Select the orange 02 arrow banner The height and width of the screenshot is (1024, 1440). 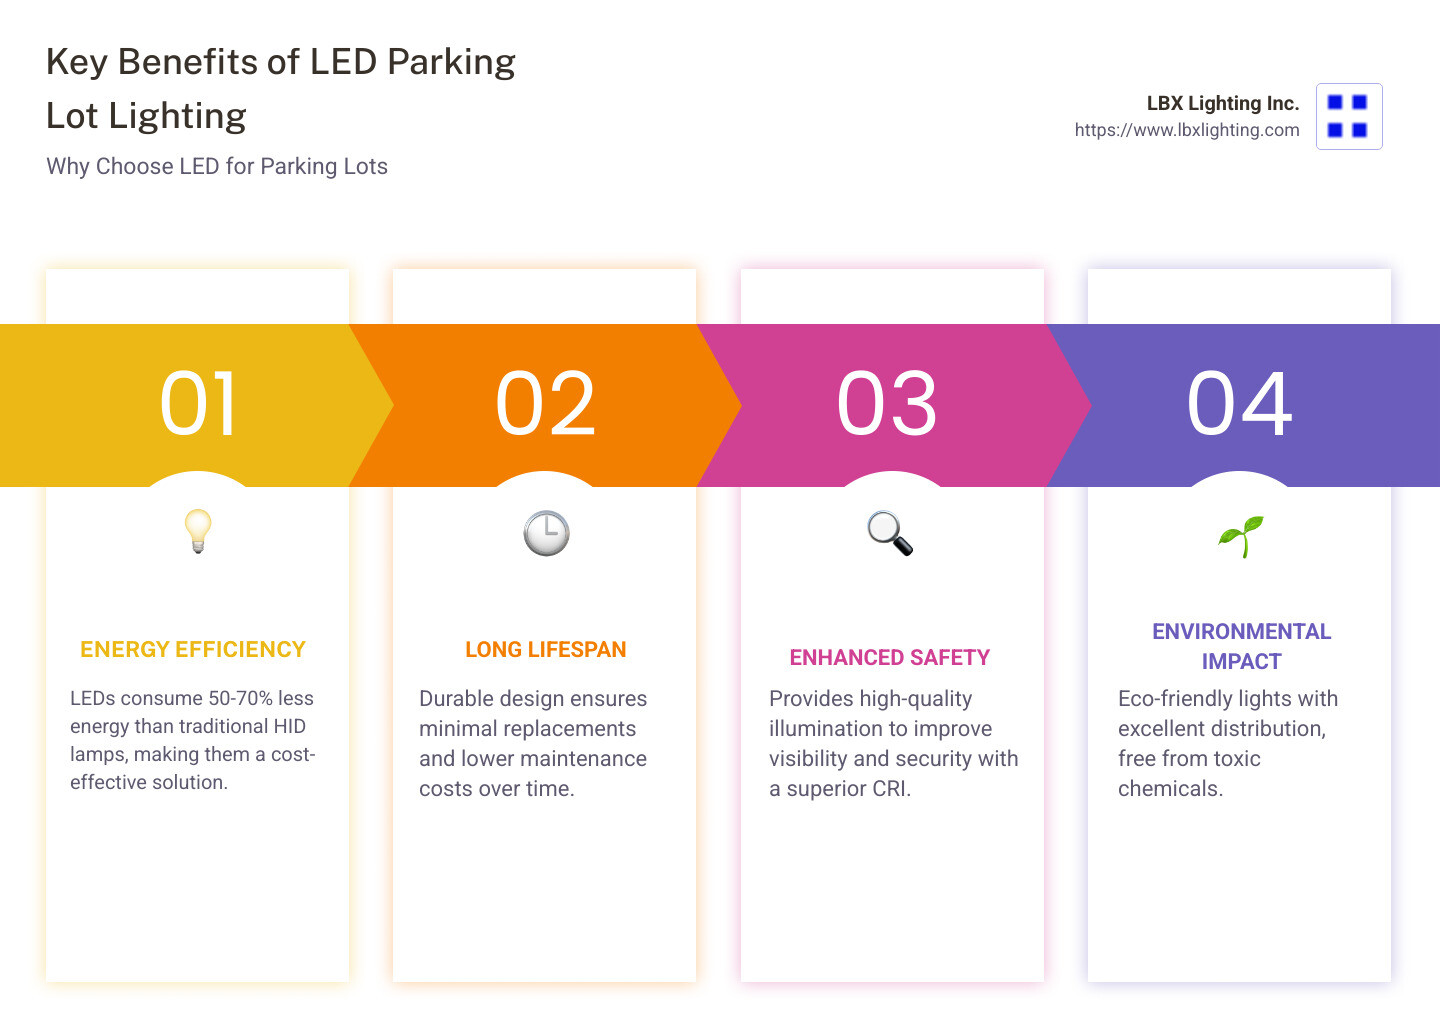tap(545, 405)
